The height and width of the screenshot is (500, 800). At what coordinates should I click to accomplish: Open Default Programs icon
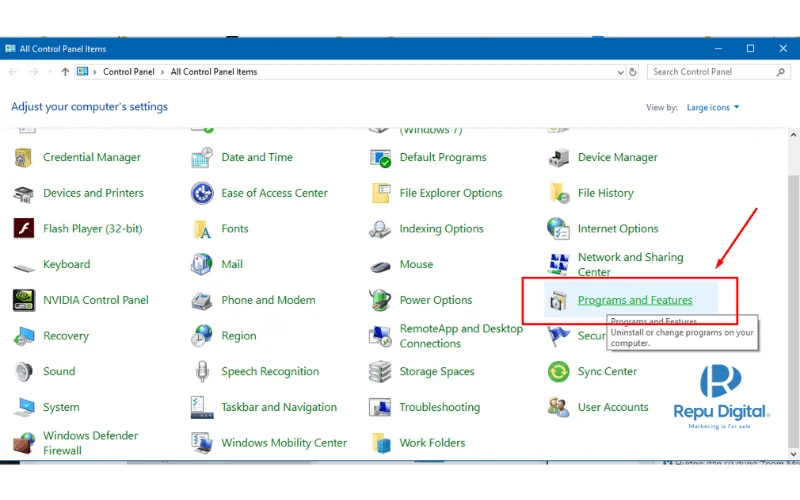pos(380,158)
